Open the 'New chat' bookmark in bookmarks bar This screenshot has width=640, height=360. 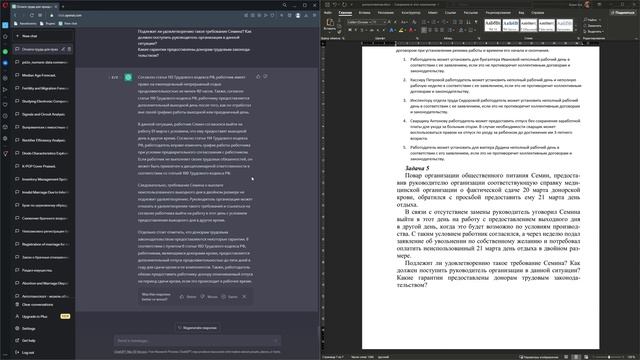[x=68, y=23]
